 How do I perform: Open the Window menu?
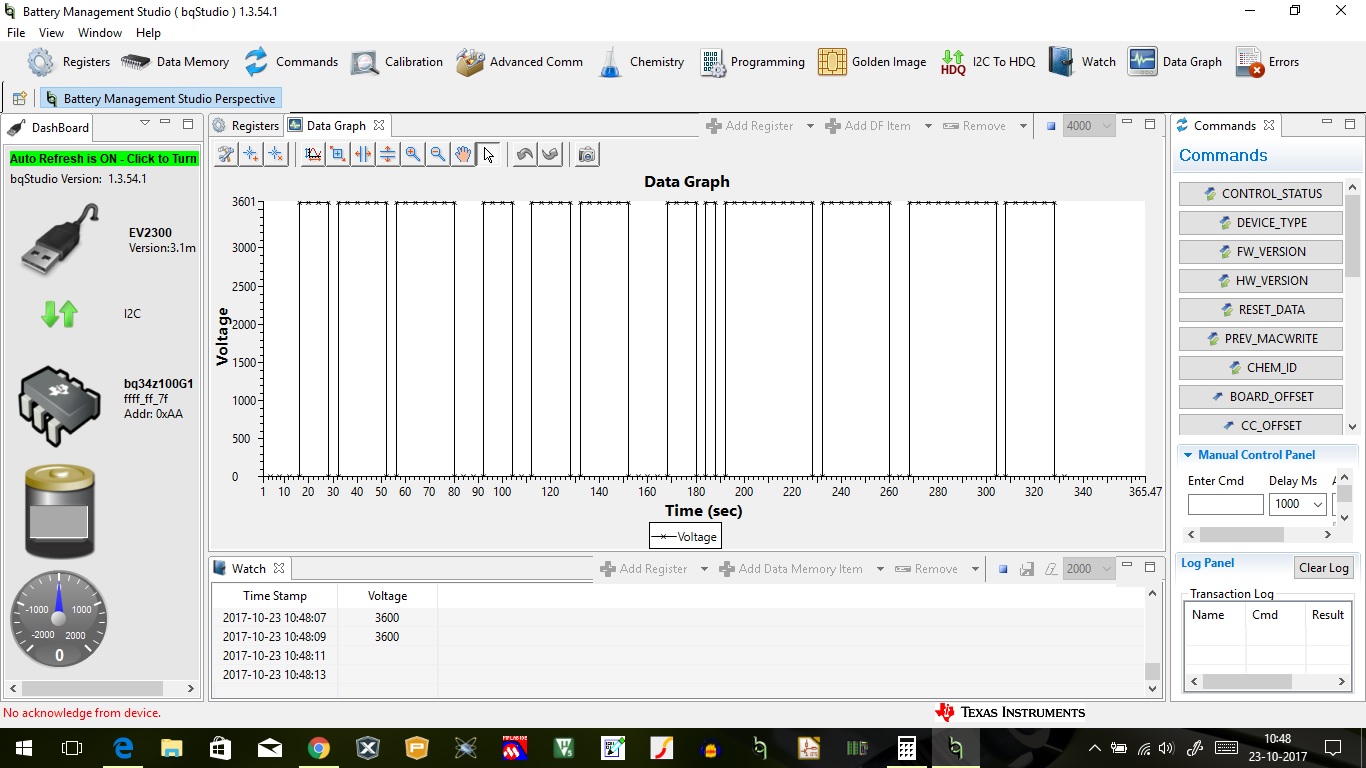coord(100,33)
